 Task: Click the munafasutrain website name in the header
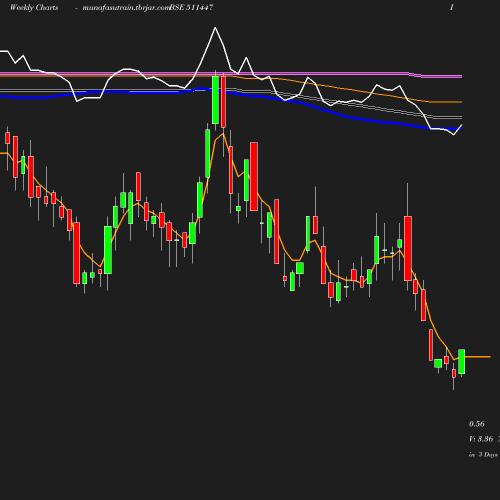coord(126,8)
